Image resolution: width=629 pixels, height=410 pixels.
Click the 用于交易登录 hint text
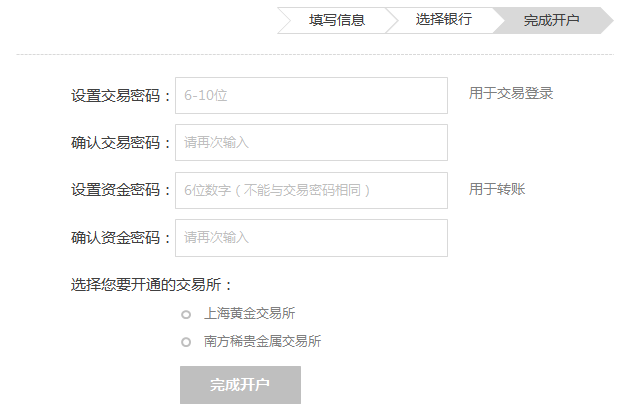(511, 94)
